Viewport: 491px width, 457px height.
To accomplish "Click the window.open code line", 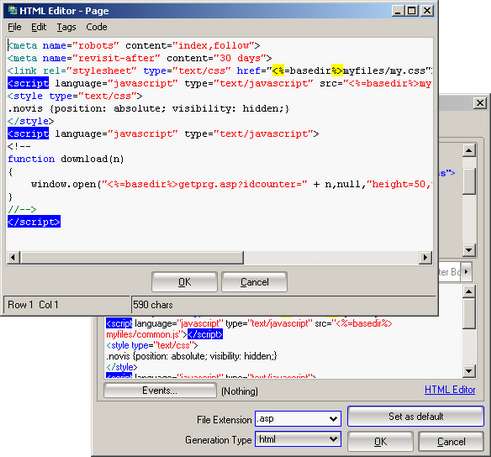I will (x=231, y=184).
